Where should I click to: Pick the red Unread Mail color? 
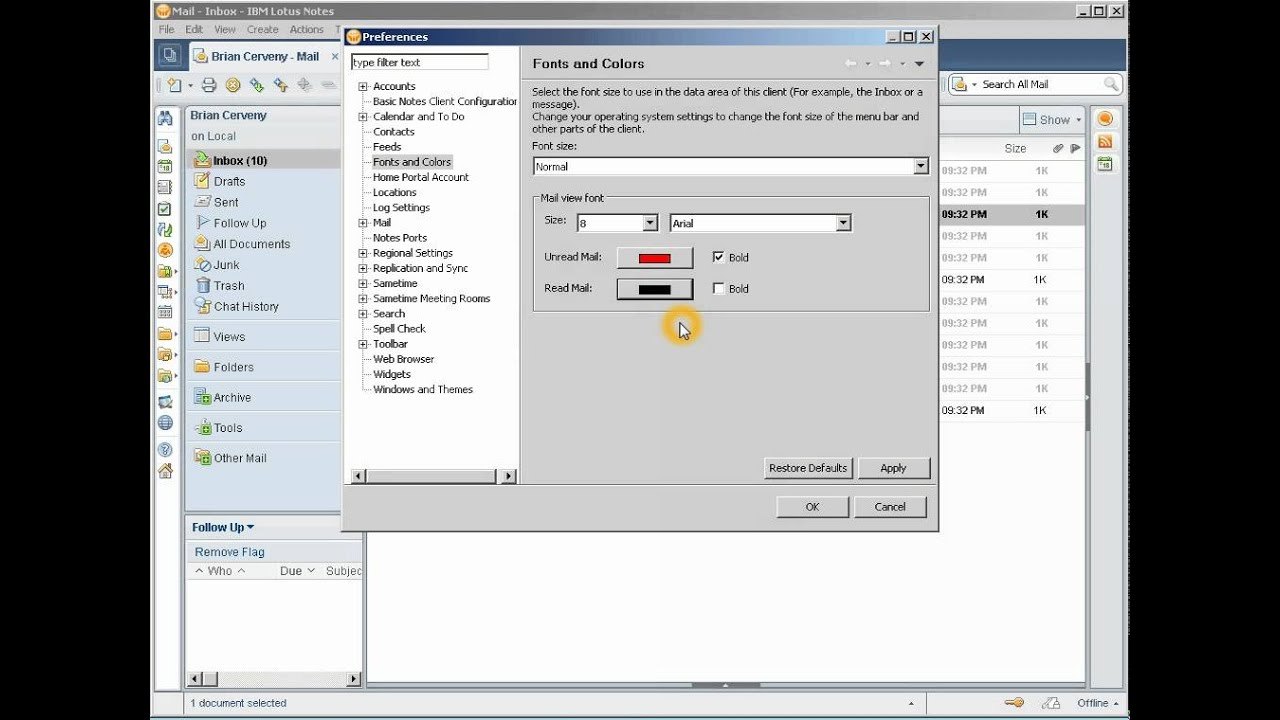[x=655, y=258]
